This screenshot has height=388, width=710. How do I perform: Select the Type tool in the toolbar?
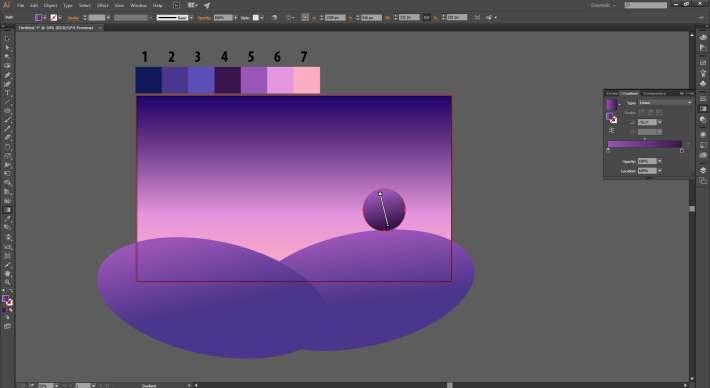7,93
